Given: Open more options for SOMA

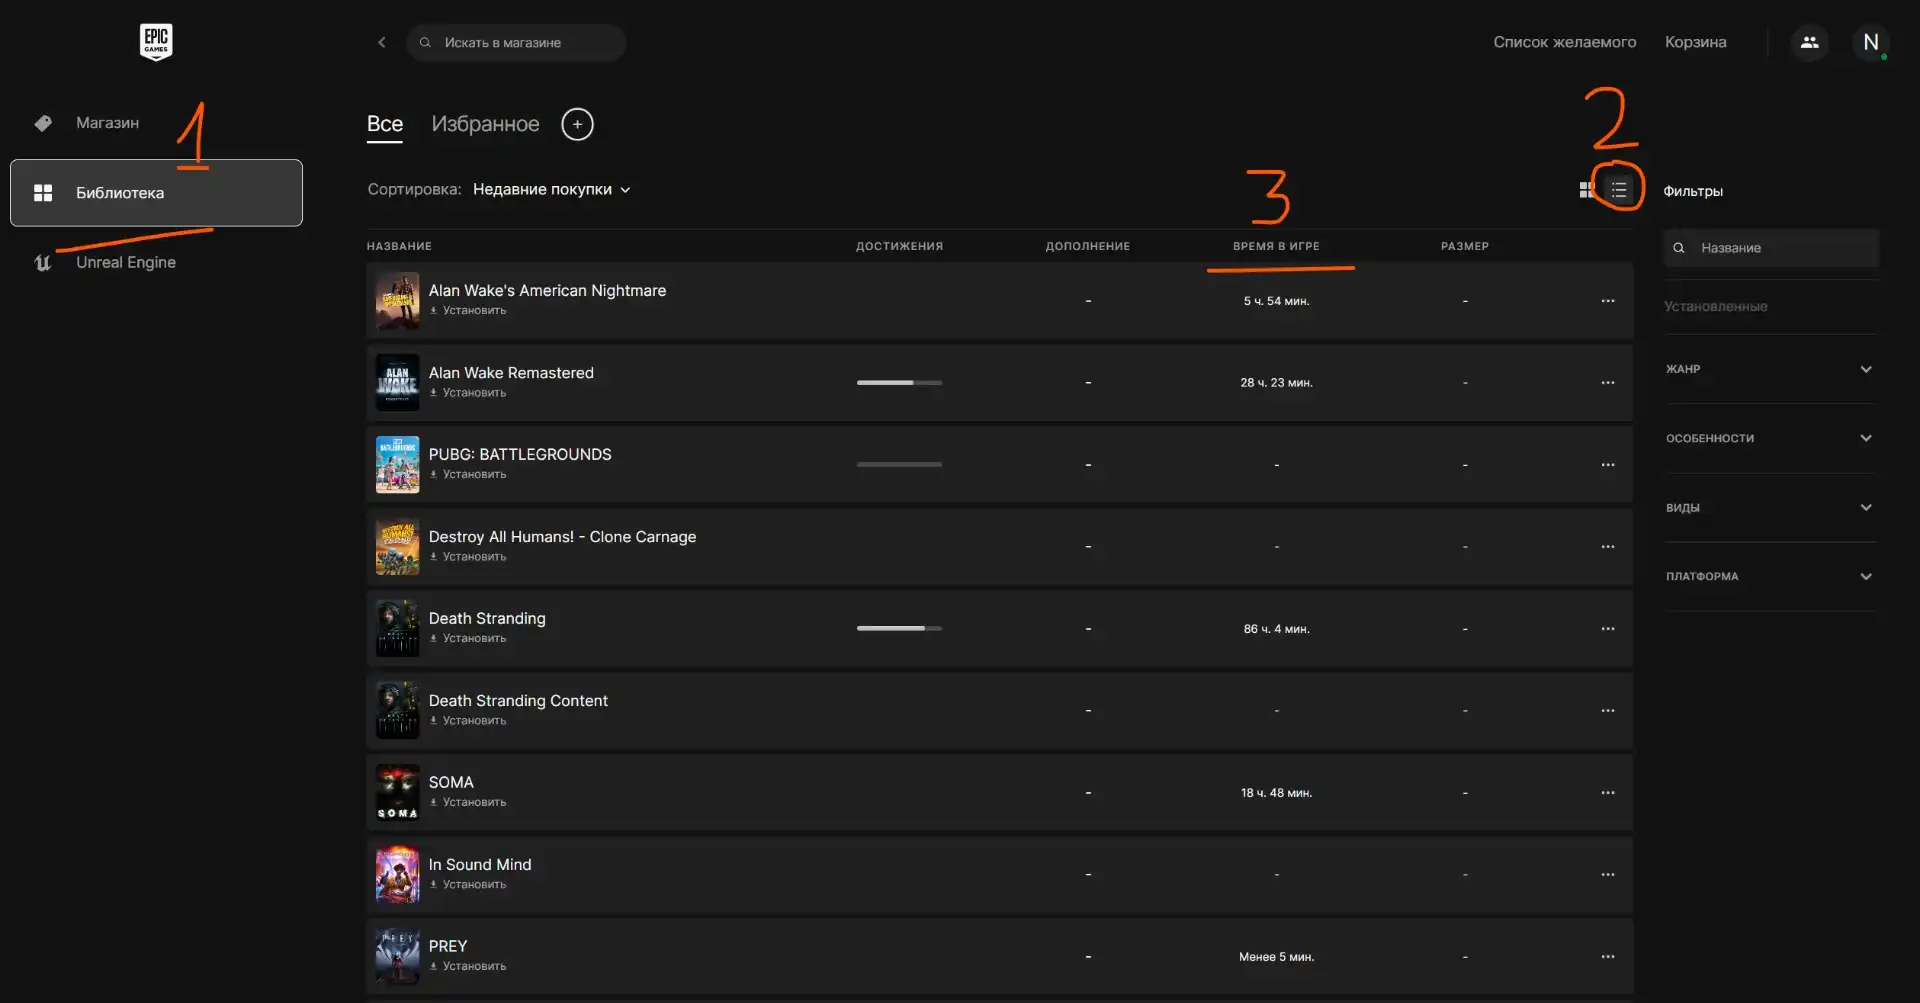Looking at the screenshot, I should (1608, 793).
